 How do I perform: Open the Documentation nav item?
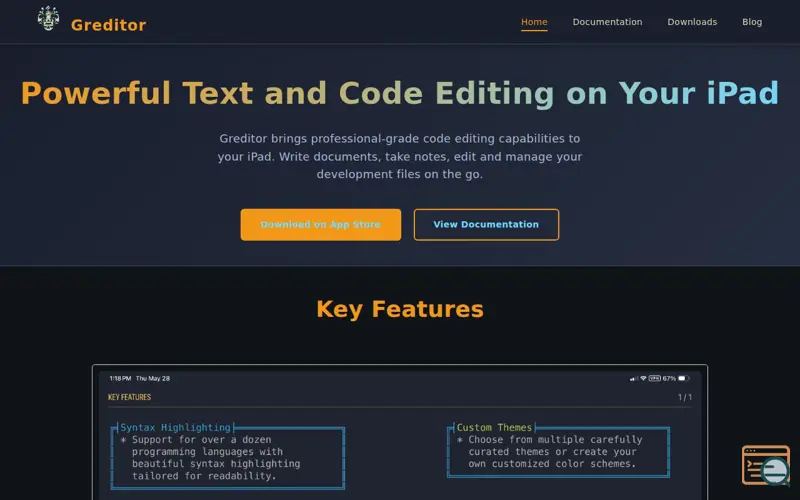click(x=607, y=22)
